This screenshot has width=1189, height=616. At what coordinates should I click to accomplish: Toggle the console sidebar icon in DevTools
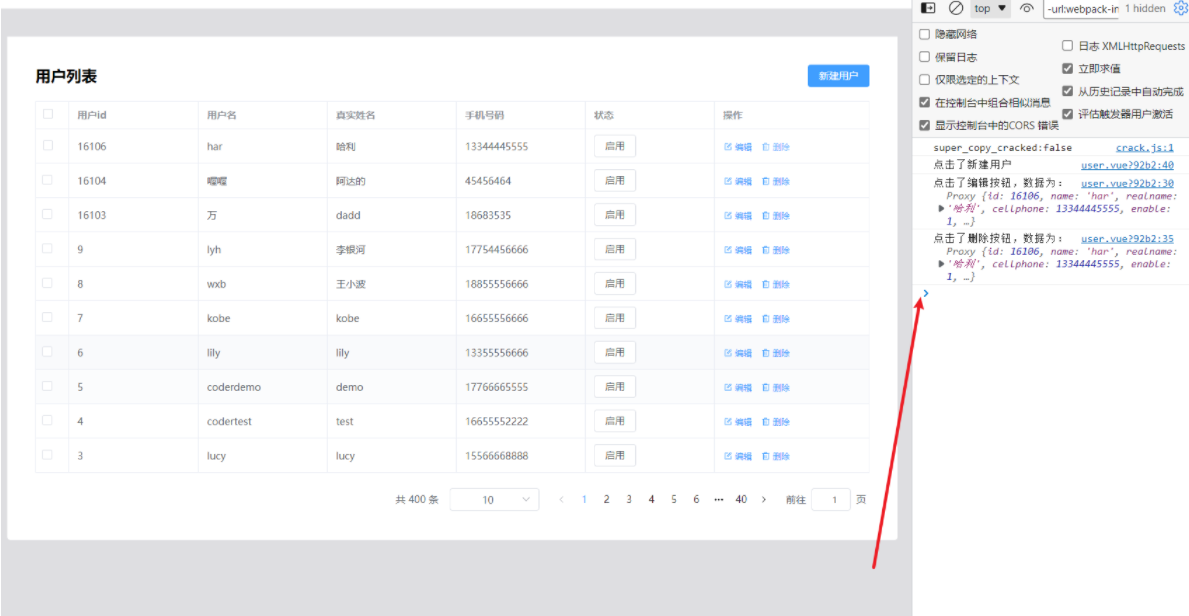tap(928, 8)
